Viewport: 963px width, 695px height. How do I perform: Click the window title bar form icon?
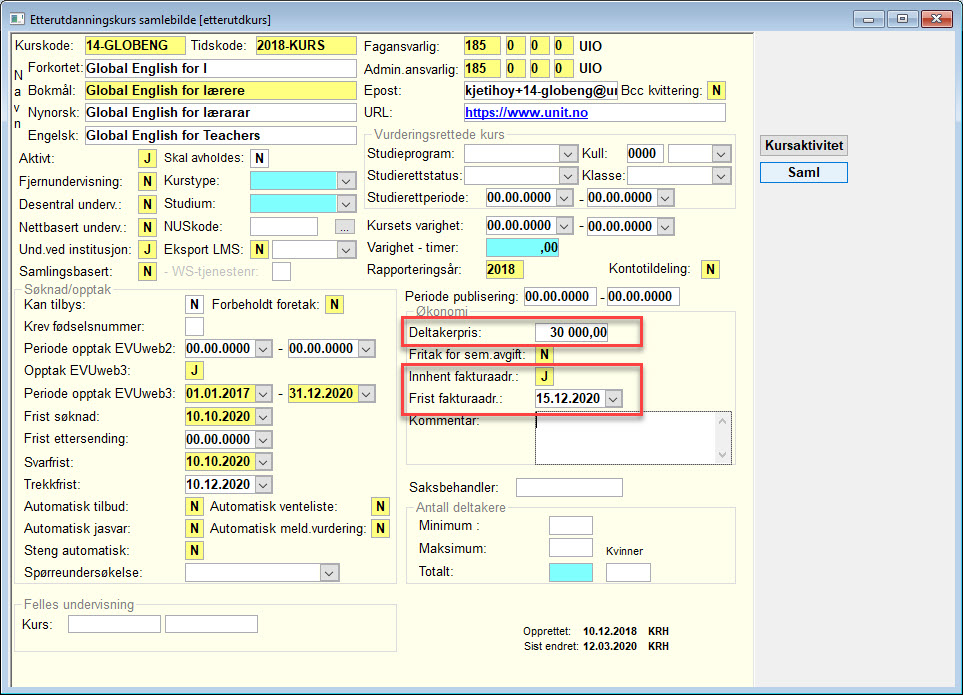pyautogui.click(x=17, y=19)
